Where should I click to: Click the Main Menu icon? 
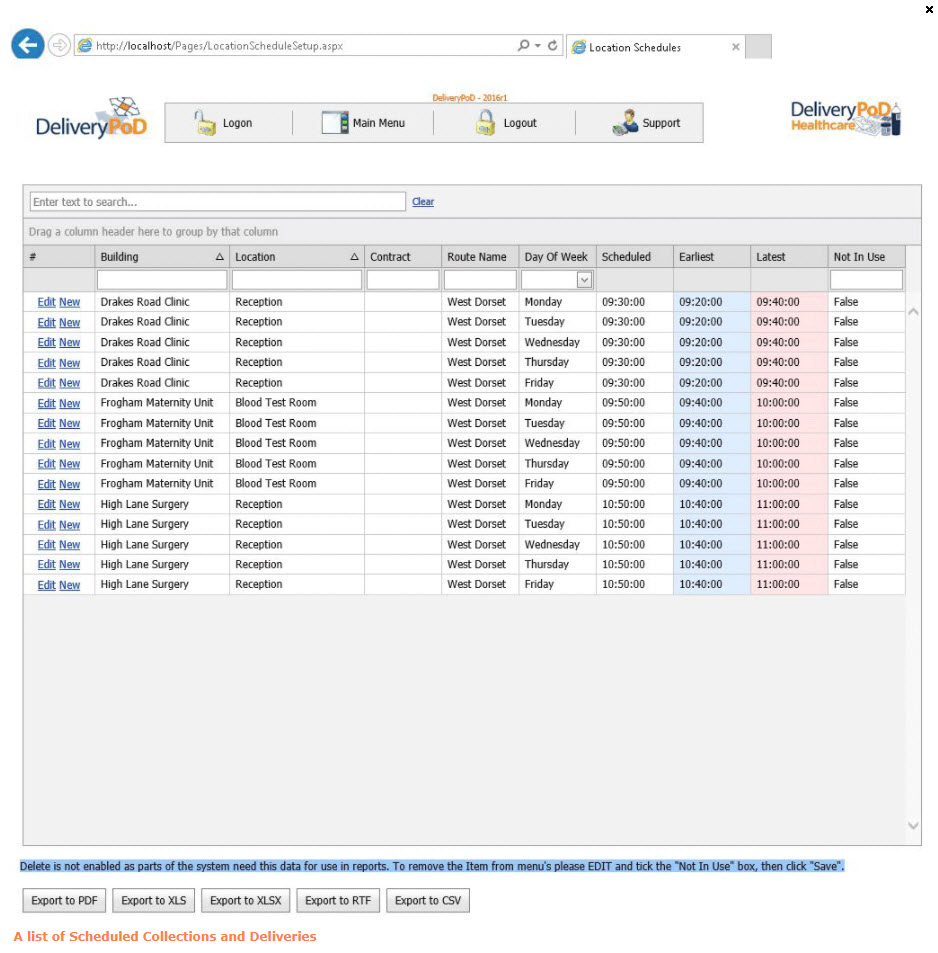tap(334, 123)
